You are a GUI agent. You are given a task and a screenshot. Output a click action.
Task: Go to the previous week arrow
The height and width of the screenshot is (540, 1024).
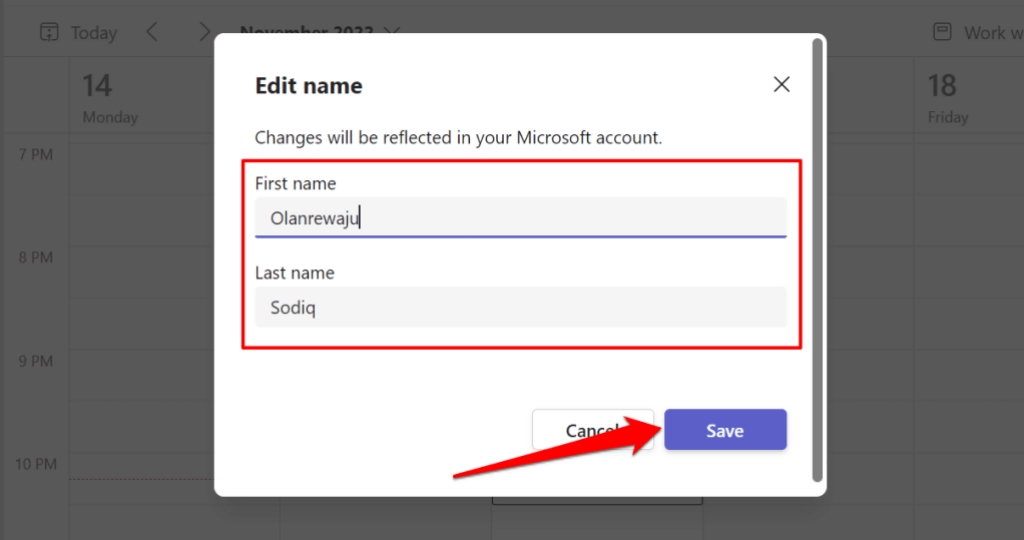tap(153, 32)
